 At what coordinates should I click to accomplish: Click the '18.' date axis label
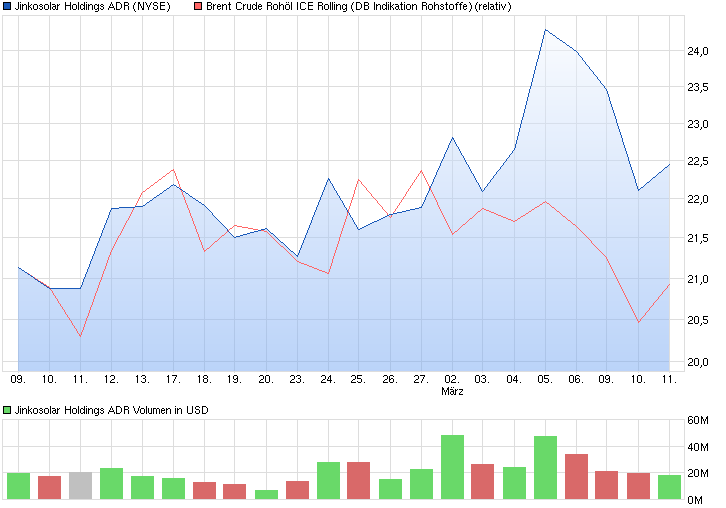[x=204, y=379]
